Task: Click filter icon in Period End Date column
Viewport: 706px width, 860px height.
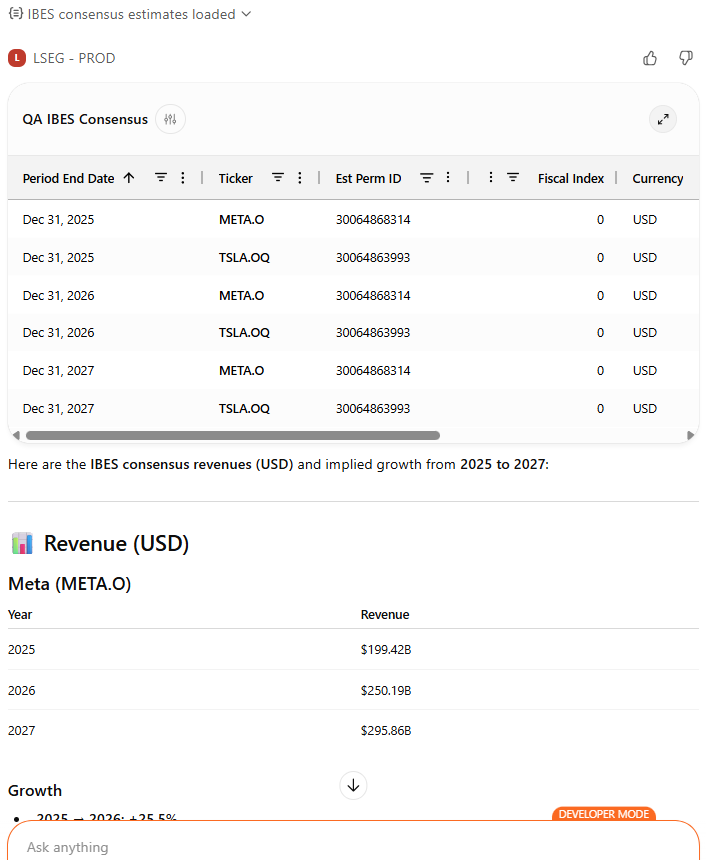Action: pos(161,178)
